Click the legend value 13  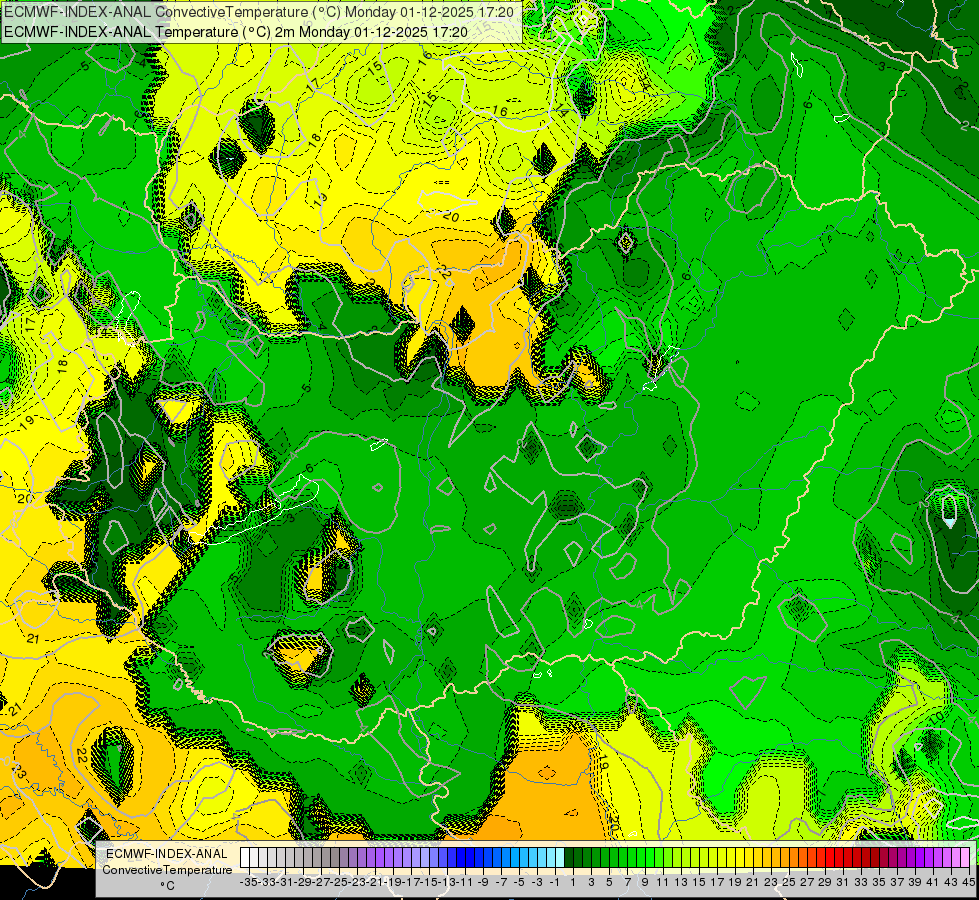[x=681, y=882]
